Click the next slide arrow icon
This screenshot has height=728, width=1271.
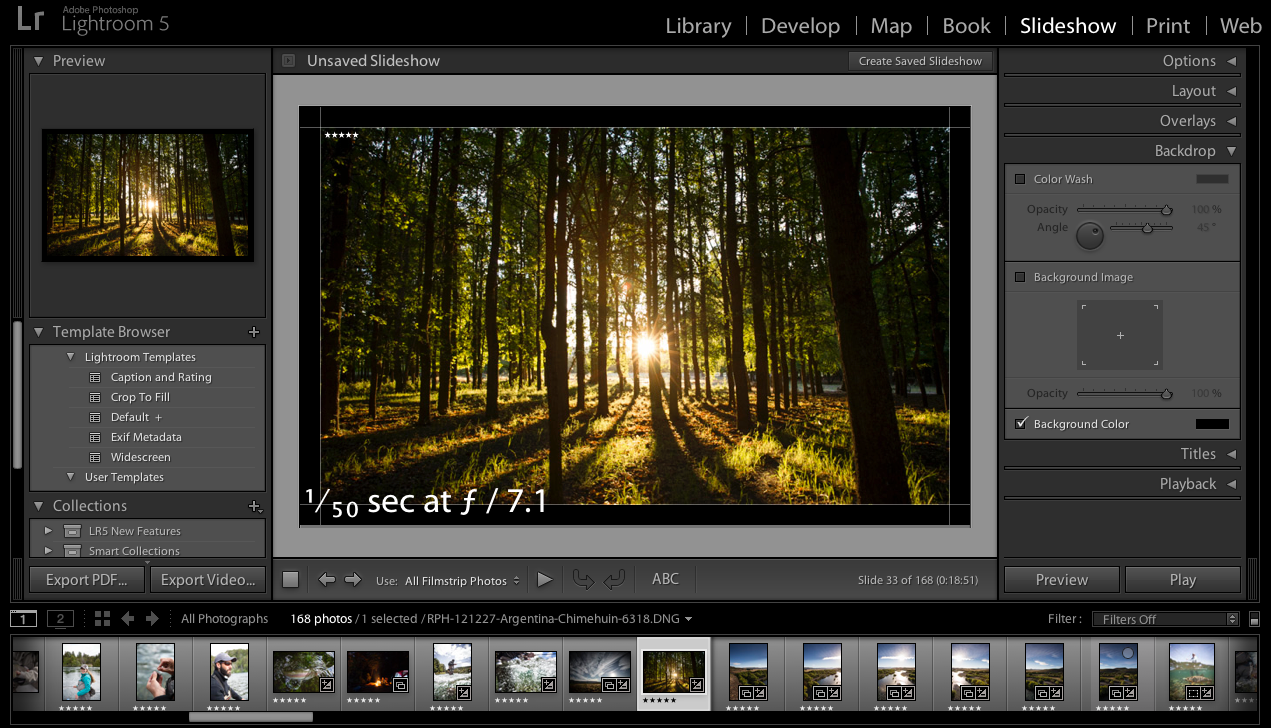coord(352,579)
